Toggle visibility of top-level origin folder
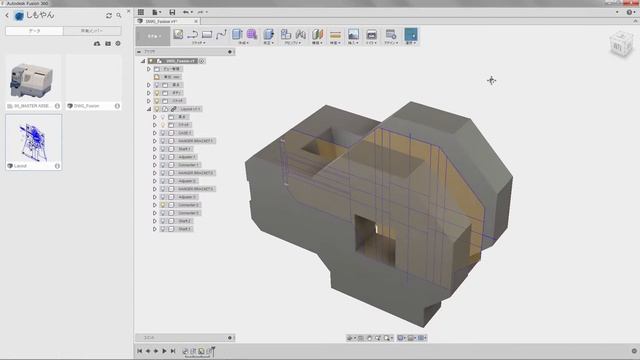Screen dimensions: 640x360 click(x=157, y=85)
